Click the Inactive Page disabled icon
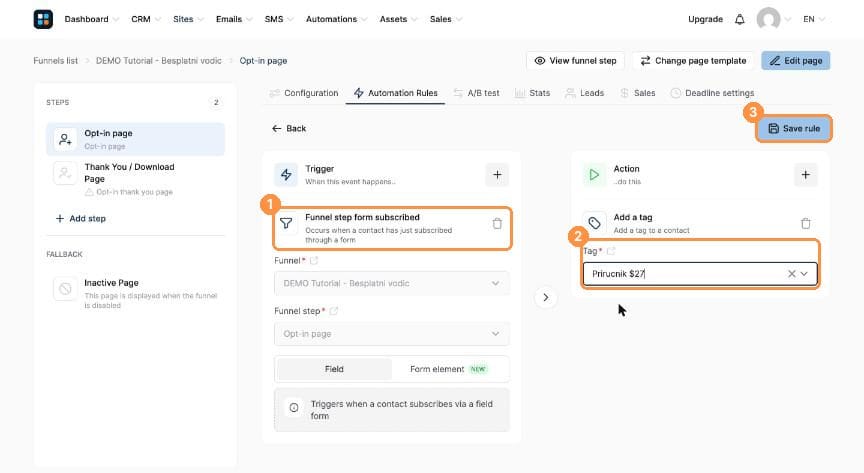The image size is (864, 473). pyautogui.click(x=65, y=289)
